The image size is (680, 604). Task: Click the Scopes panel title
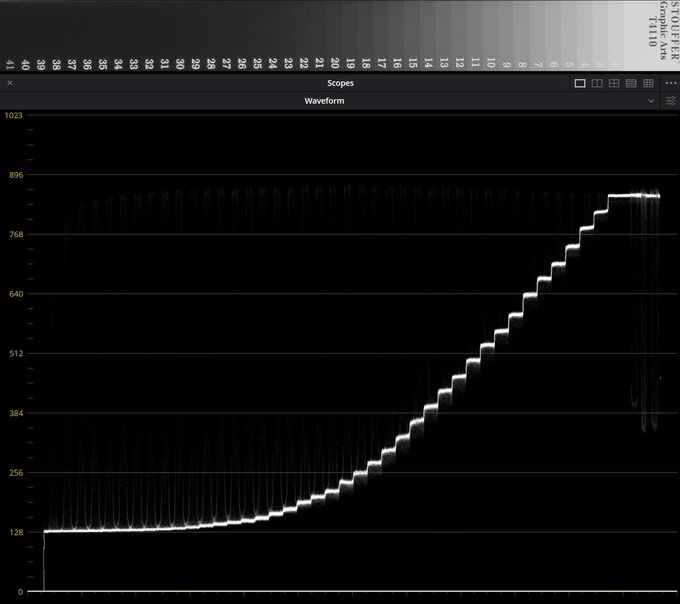pos(340,83)
